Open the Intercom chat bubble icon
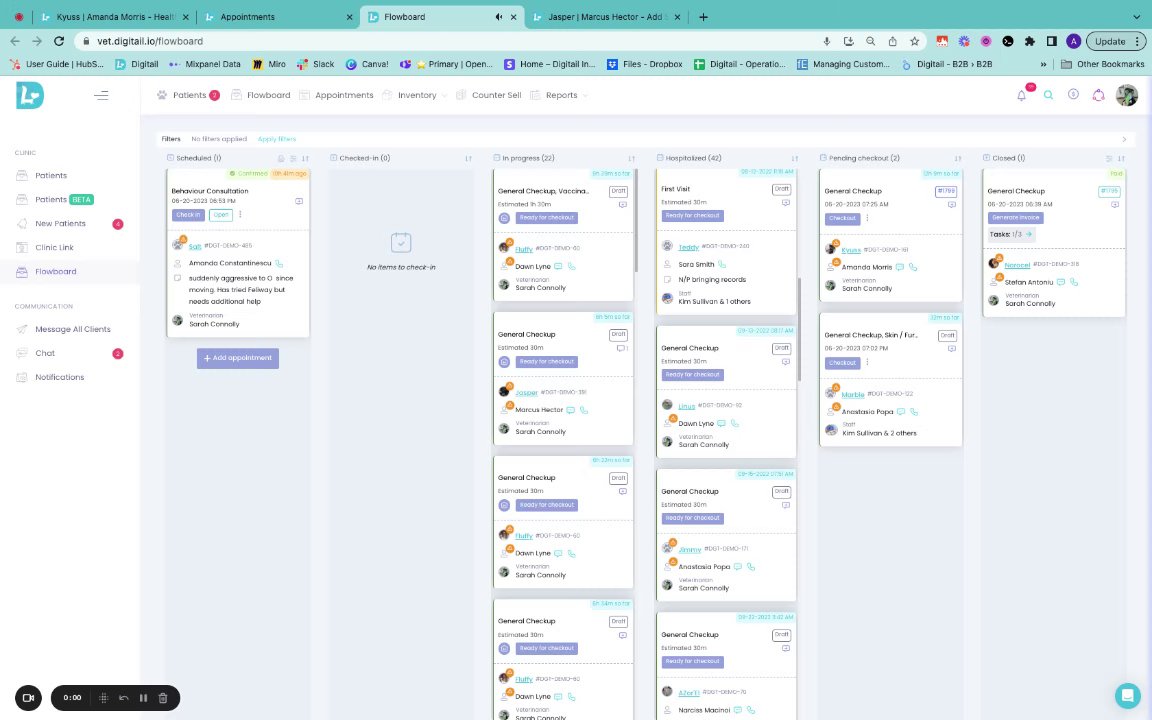Screen dimensions: 1152x720 [1127, 695]
